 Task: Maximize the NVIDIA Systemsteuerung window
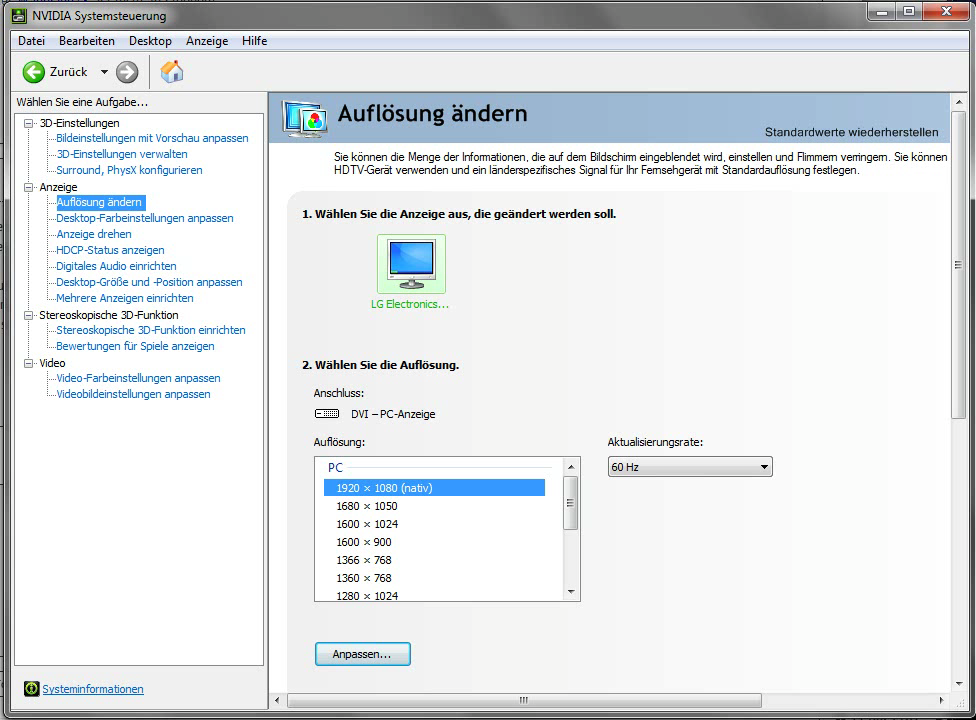click(909, 12)
